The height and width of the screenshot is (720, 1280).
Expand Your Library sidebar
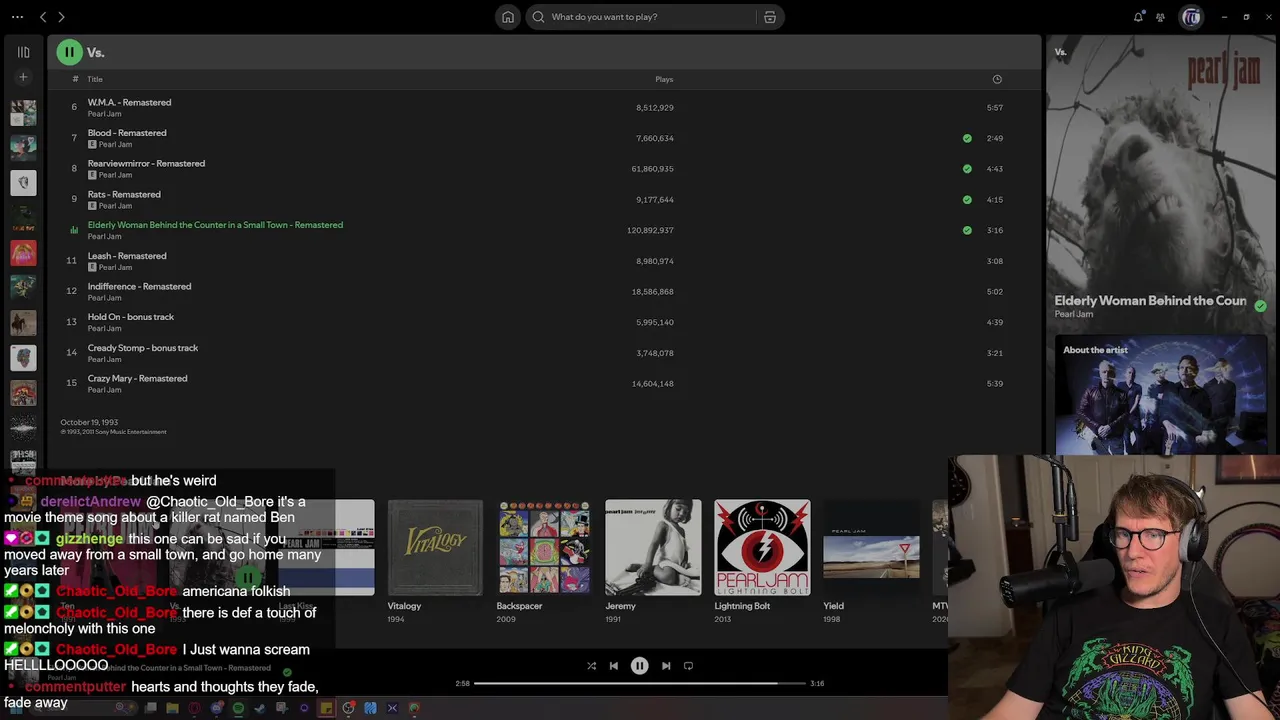[23, 52]
